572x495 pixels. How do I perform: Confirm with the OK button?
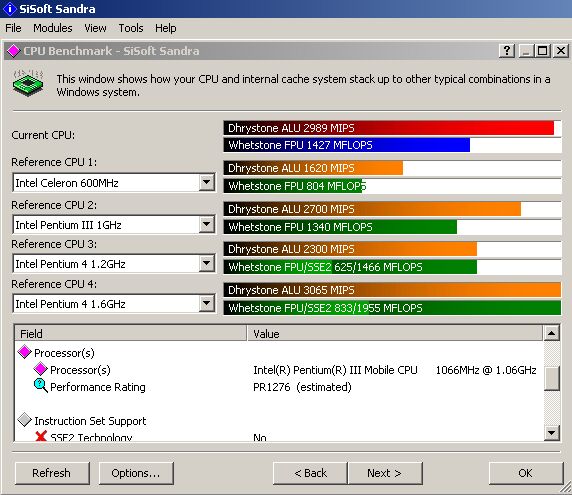526,473
